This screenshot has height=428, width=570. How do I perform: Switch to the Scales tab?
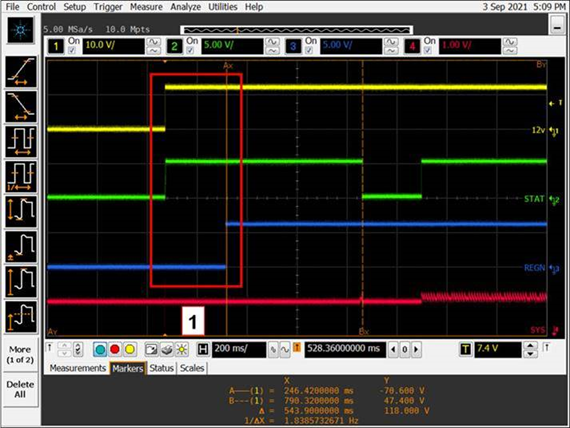tap(192, 368)
